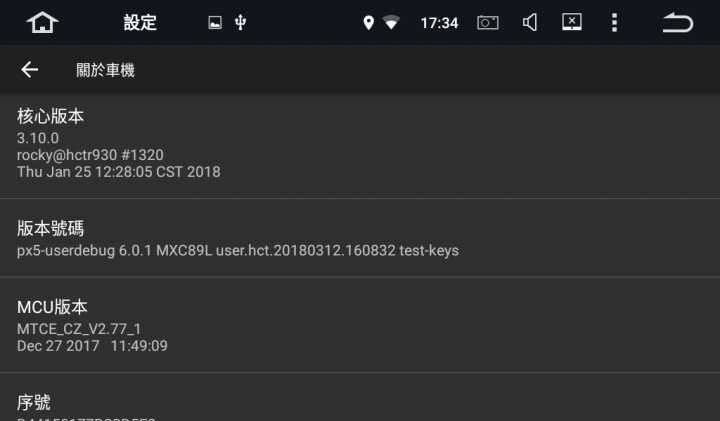This screenshot has width=720, height=421.
Task: Tap the USB connection status icon
Action: (x=240, y=22)
